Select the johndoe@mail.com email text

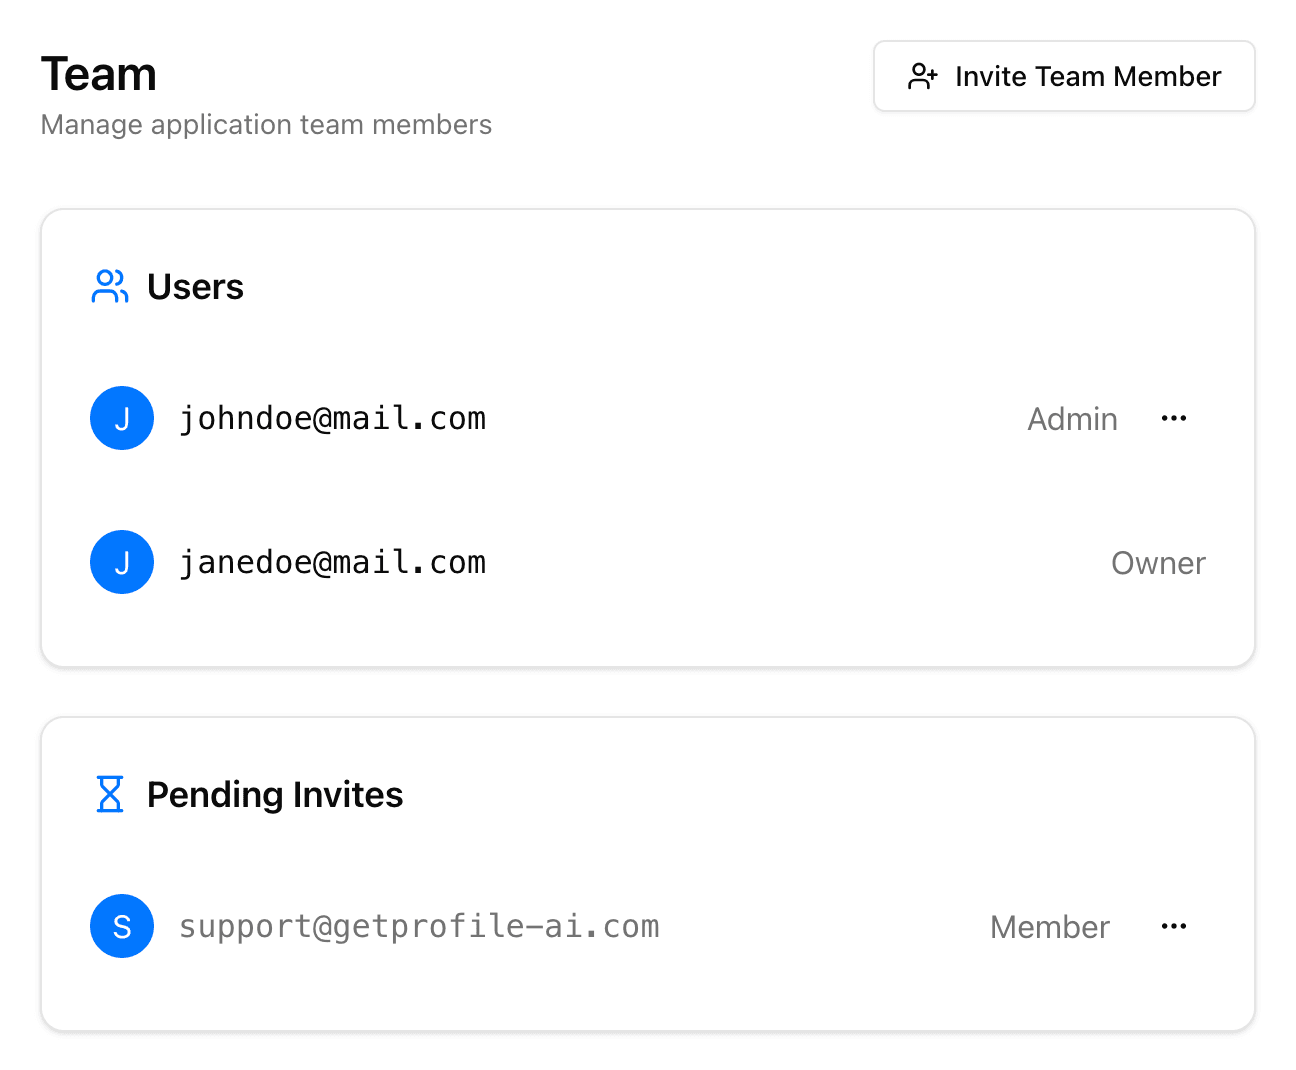click(x=332, y=418)
